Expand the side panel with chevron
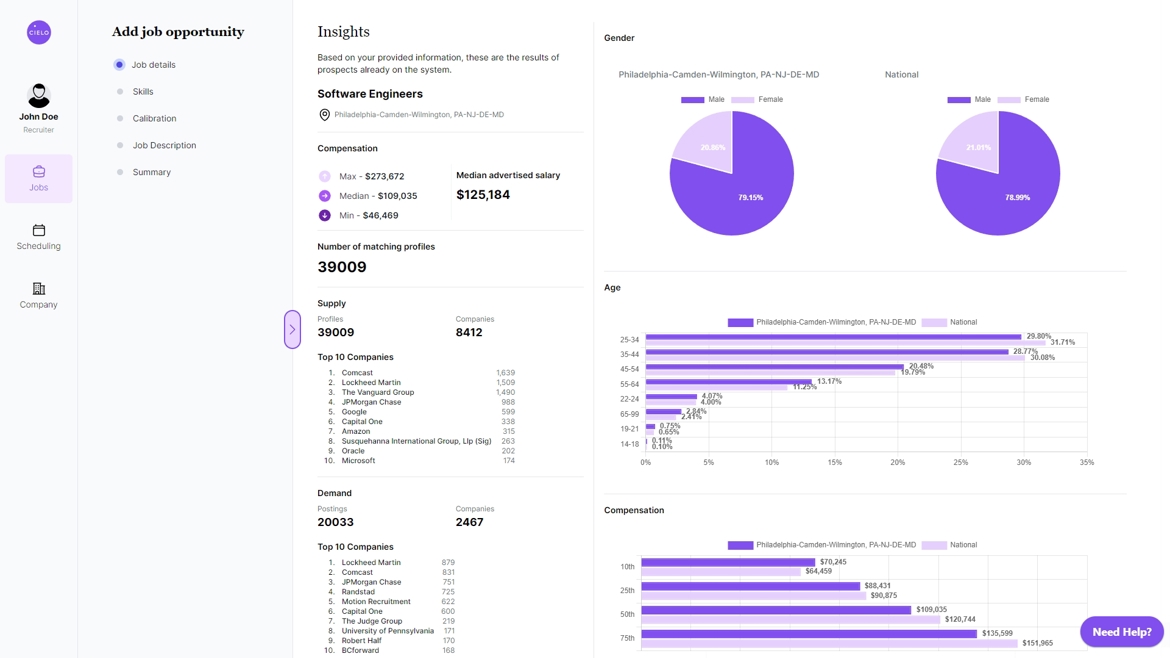Image resolution: width=1170 pixels, height=658 pixels. (292, 329)
